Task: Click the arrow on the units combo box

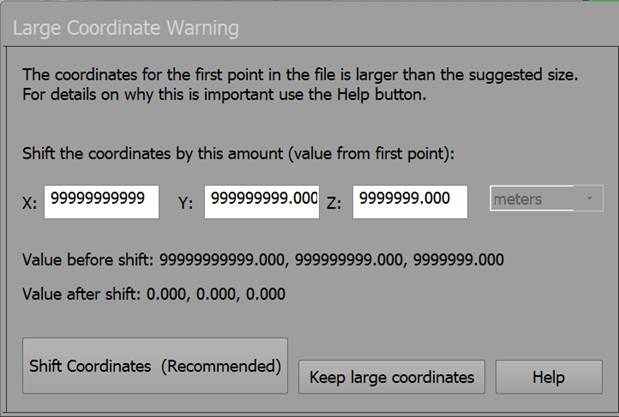Action: click(x=590, y=200)
